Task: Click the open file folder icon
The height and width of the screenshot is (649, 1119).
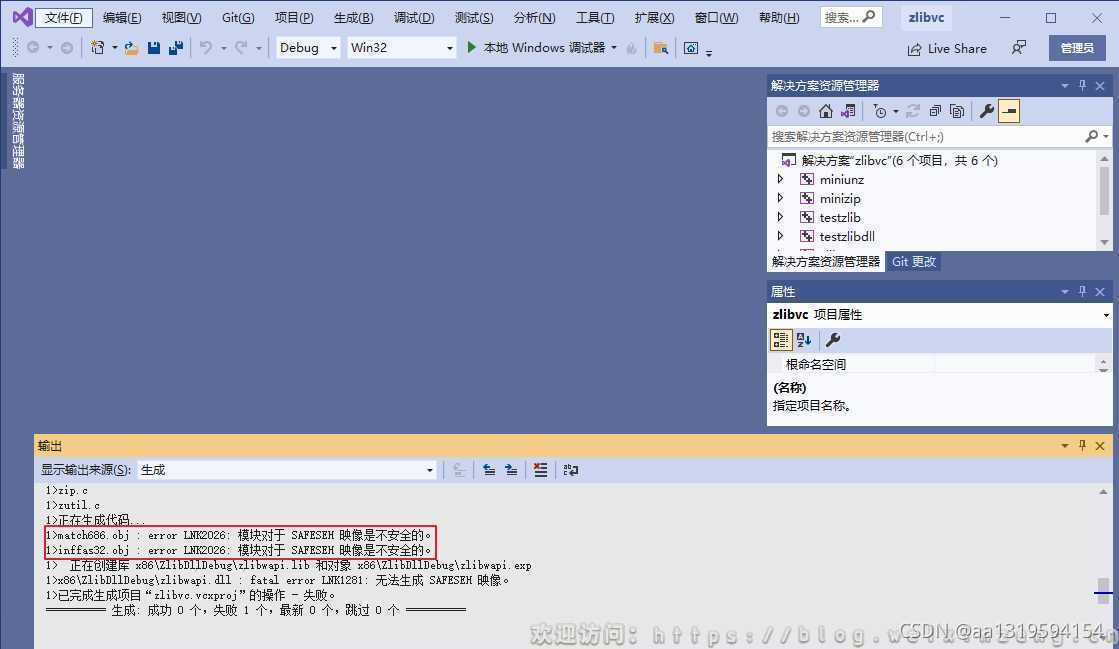Action: tap(131, 48)
